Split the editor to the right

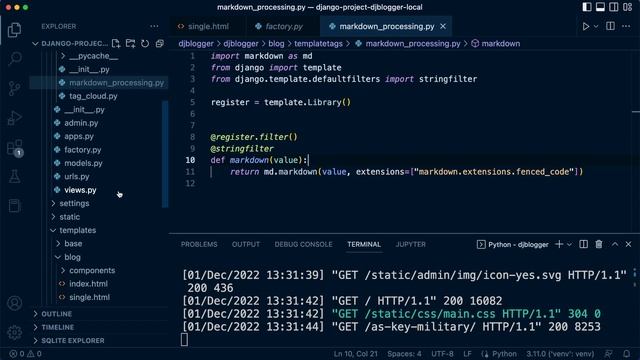pyautogui.click(x=610, y=26)
